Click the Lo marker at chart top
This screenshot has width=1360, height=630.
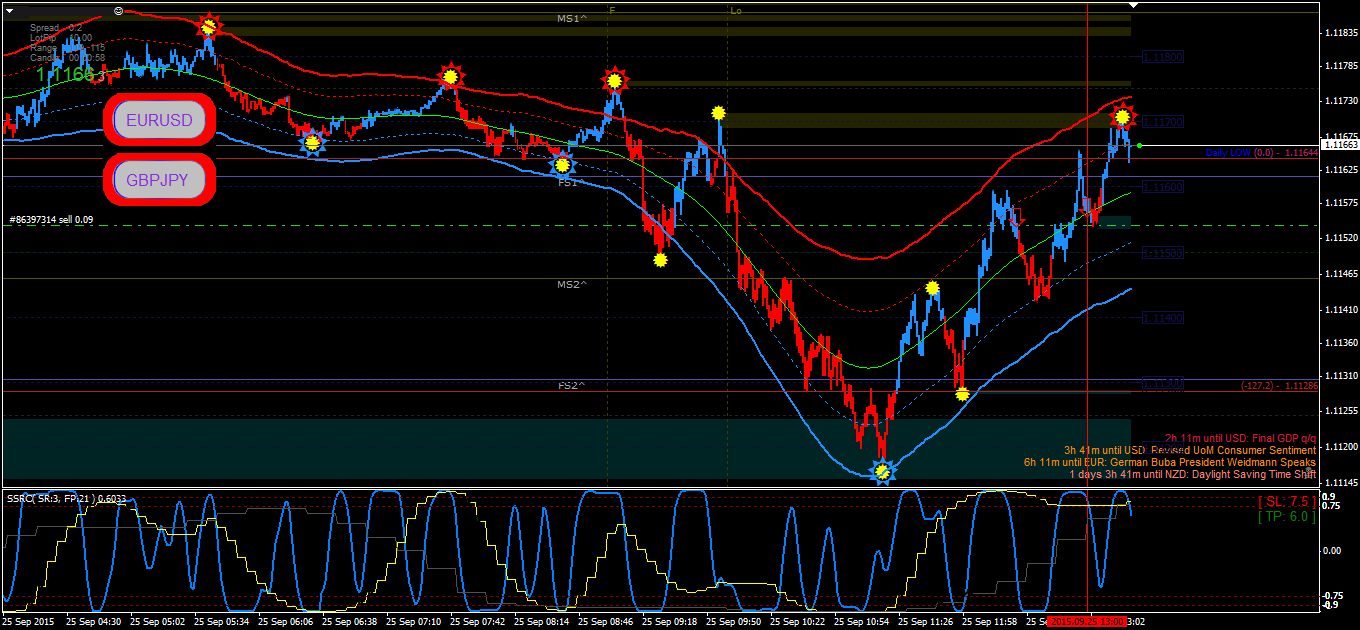pos(736,10)
